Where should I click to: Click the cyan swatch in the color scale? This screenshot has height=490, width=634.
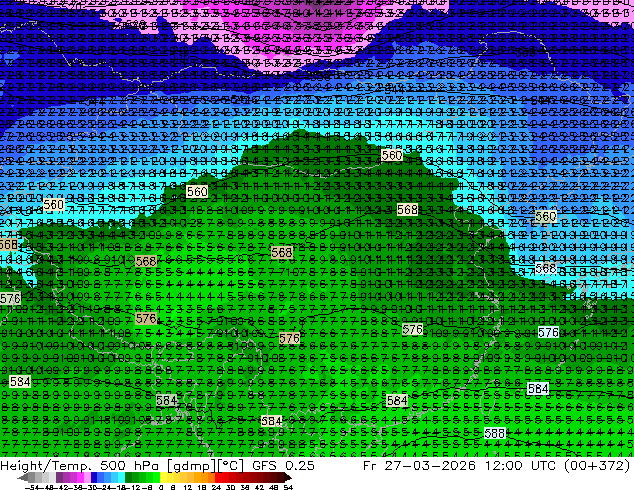(x=122, y=478)
